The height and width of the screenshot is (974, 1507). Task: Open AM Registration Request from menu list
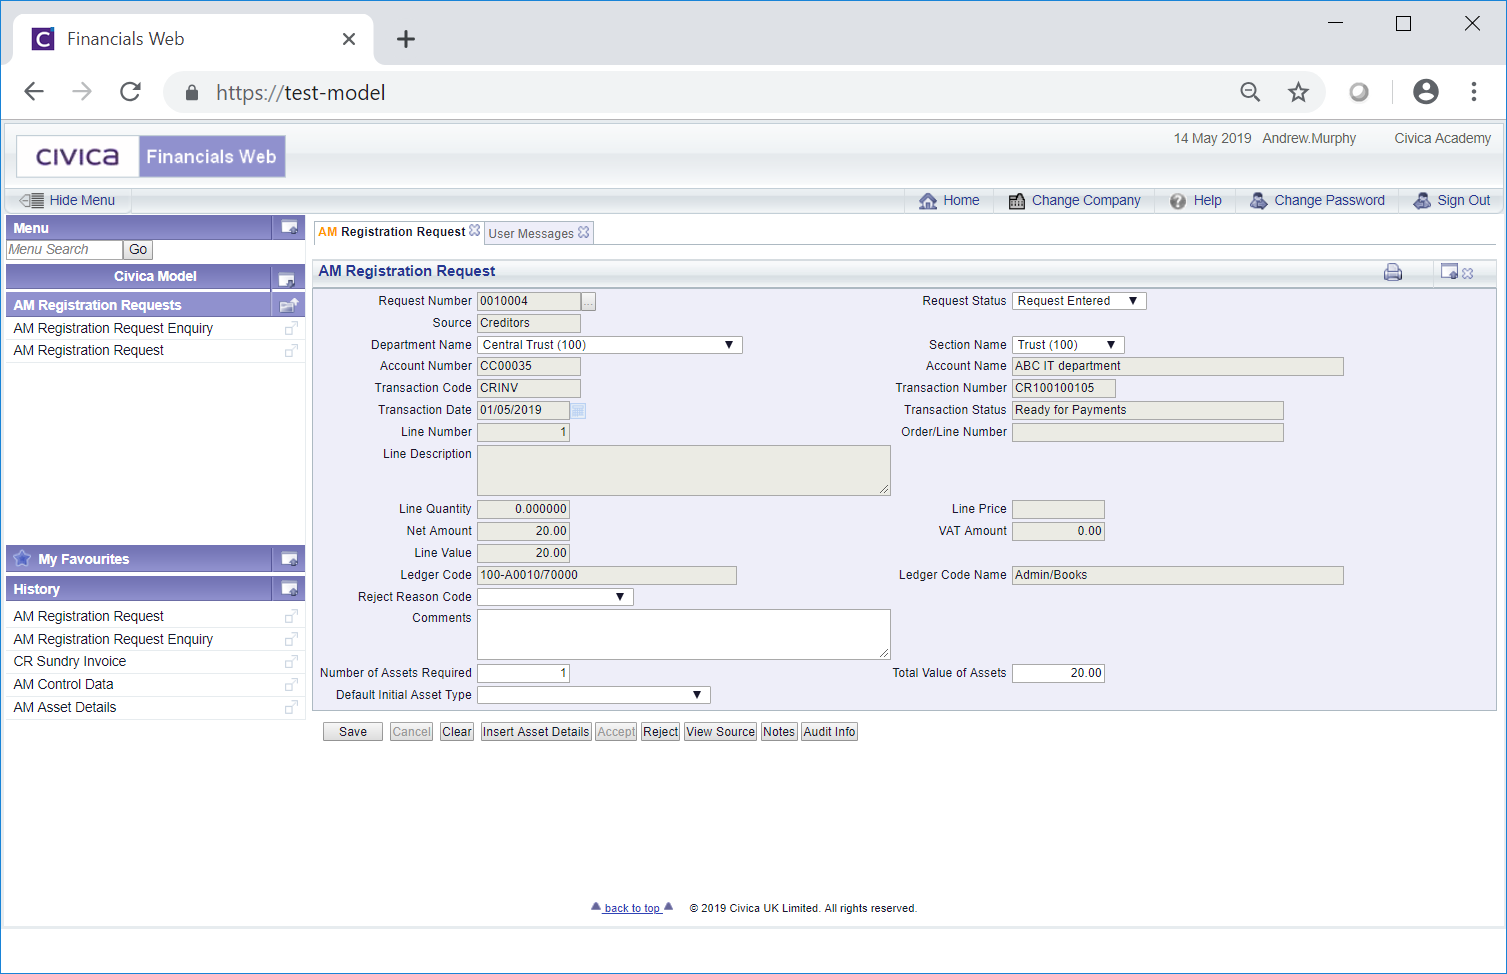pos(89,351)
